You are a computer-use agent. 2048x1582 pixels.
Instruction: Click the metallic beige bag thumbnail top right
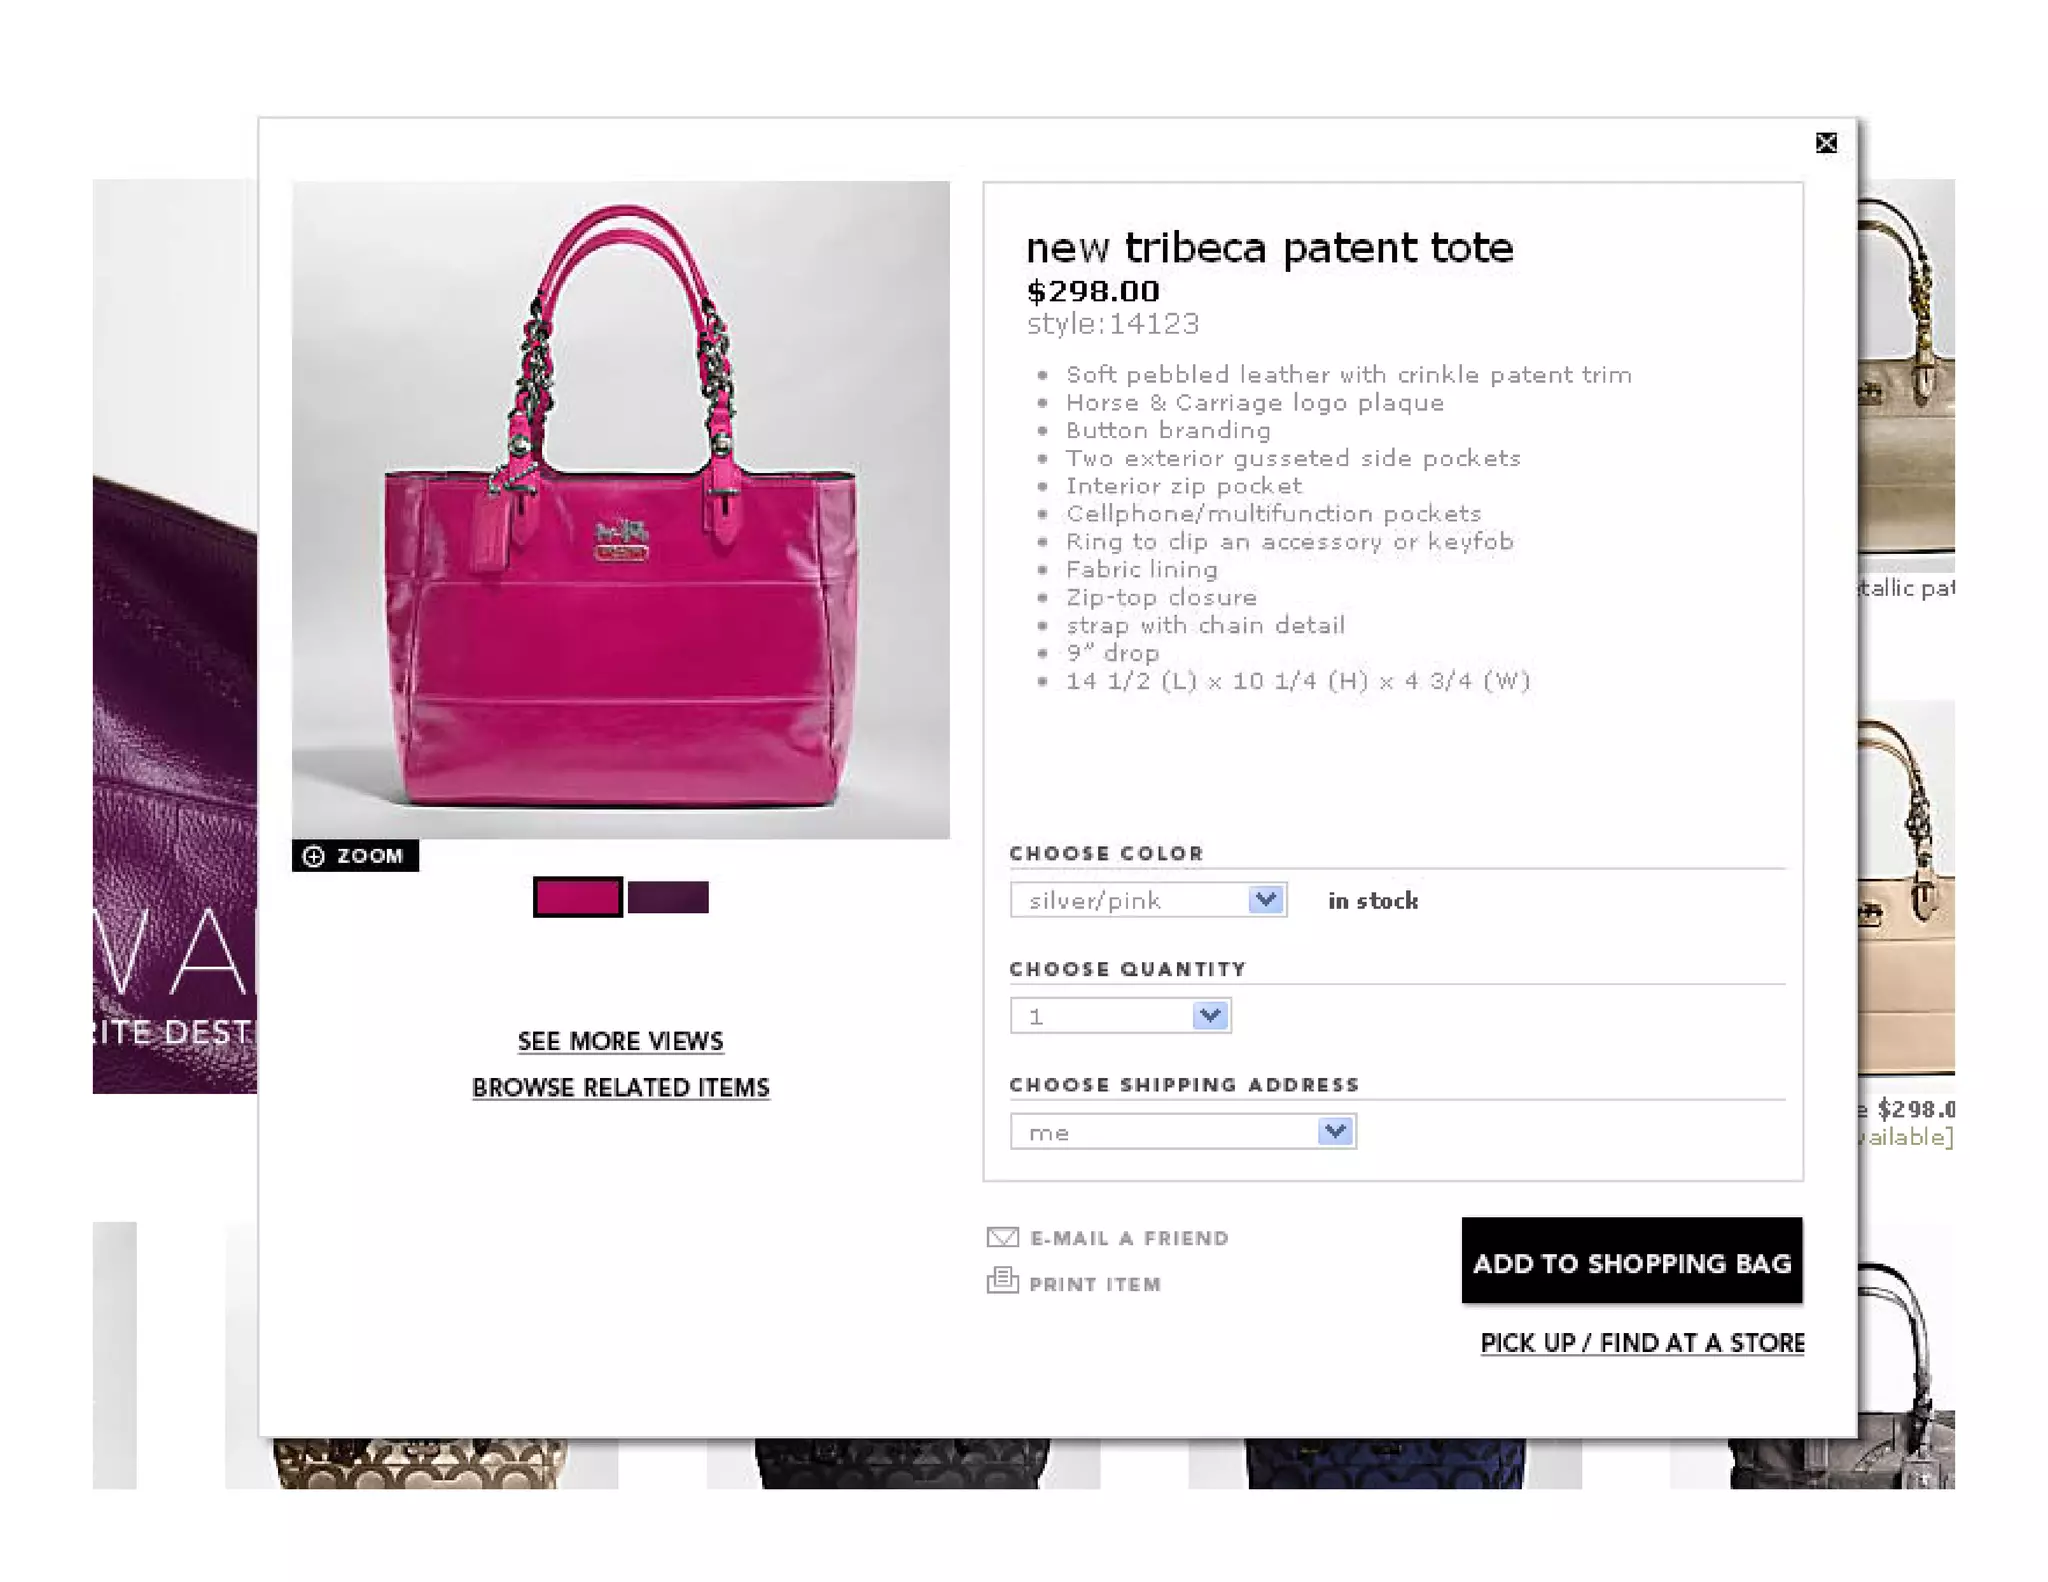[x=1906, y=375]
